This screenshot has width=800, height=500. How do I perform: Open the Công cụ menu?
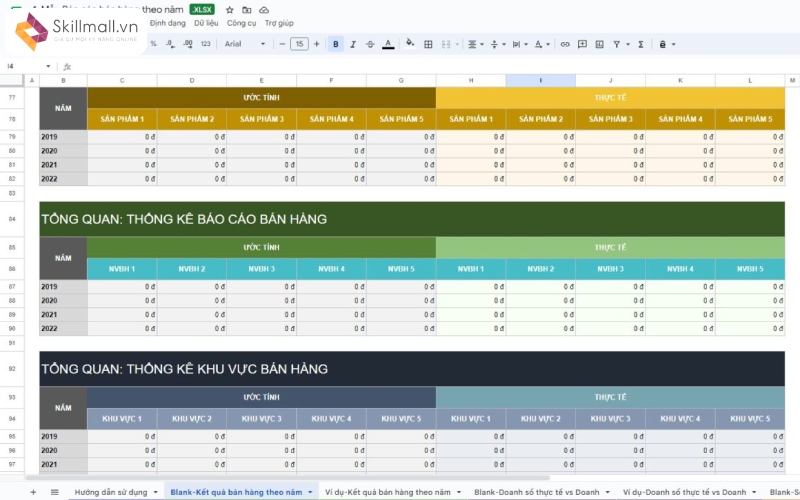(x=241, y=23)
